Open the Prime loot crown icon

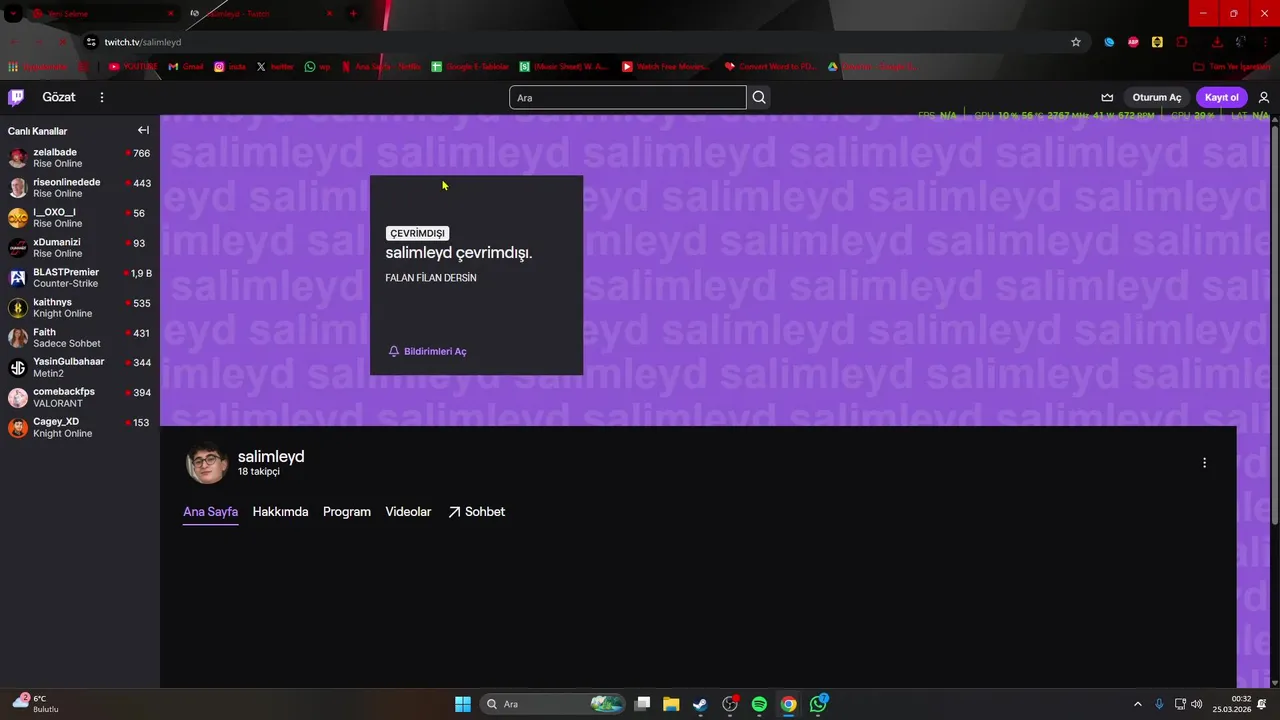pyautogui.click(x=1107, y=97)
